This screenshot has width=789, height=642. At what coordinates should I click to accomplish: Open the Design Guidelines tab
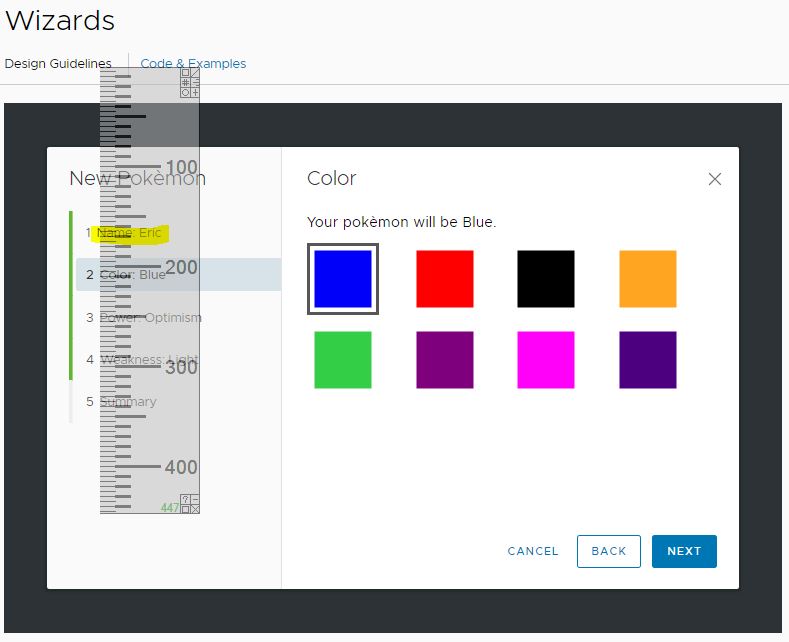pyautogui.click(x=58, y=63)
